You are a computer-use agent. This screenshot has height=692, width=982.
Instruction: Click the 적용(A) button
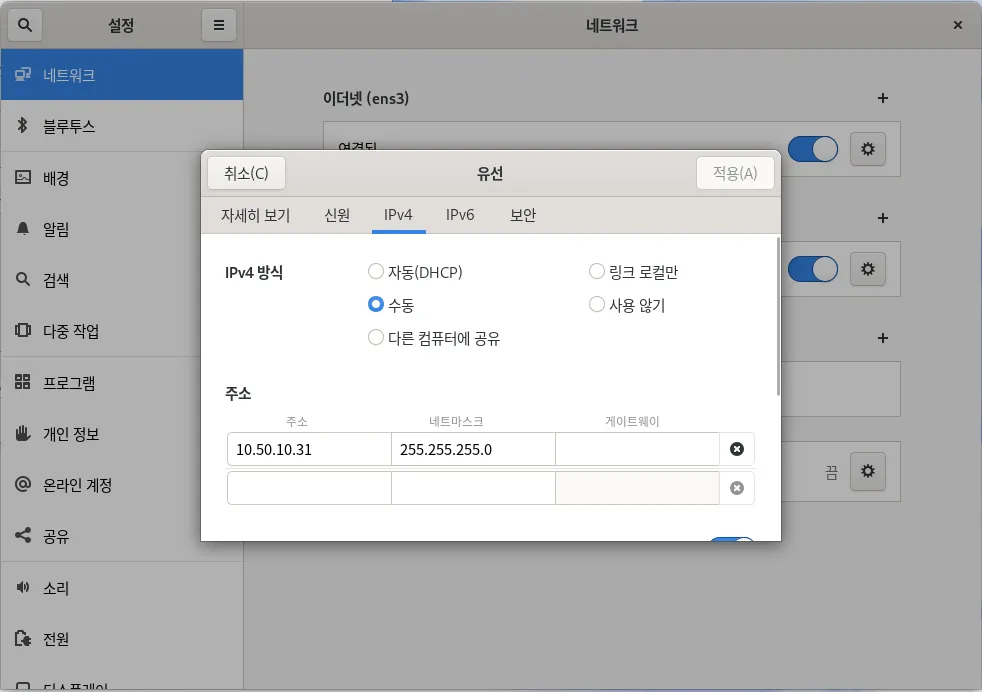click(735, 173)
